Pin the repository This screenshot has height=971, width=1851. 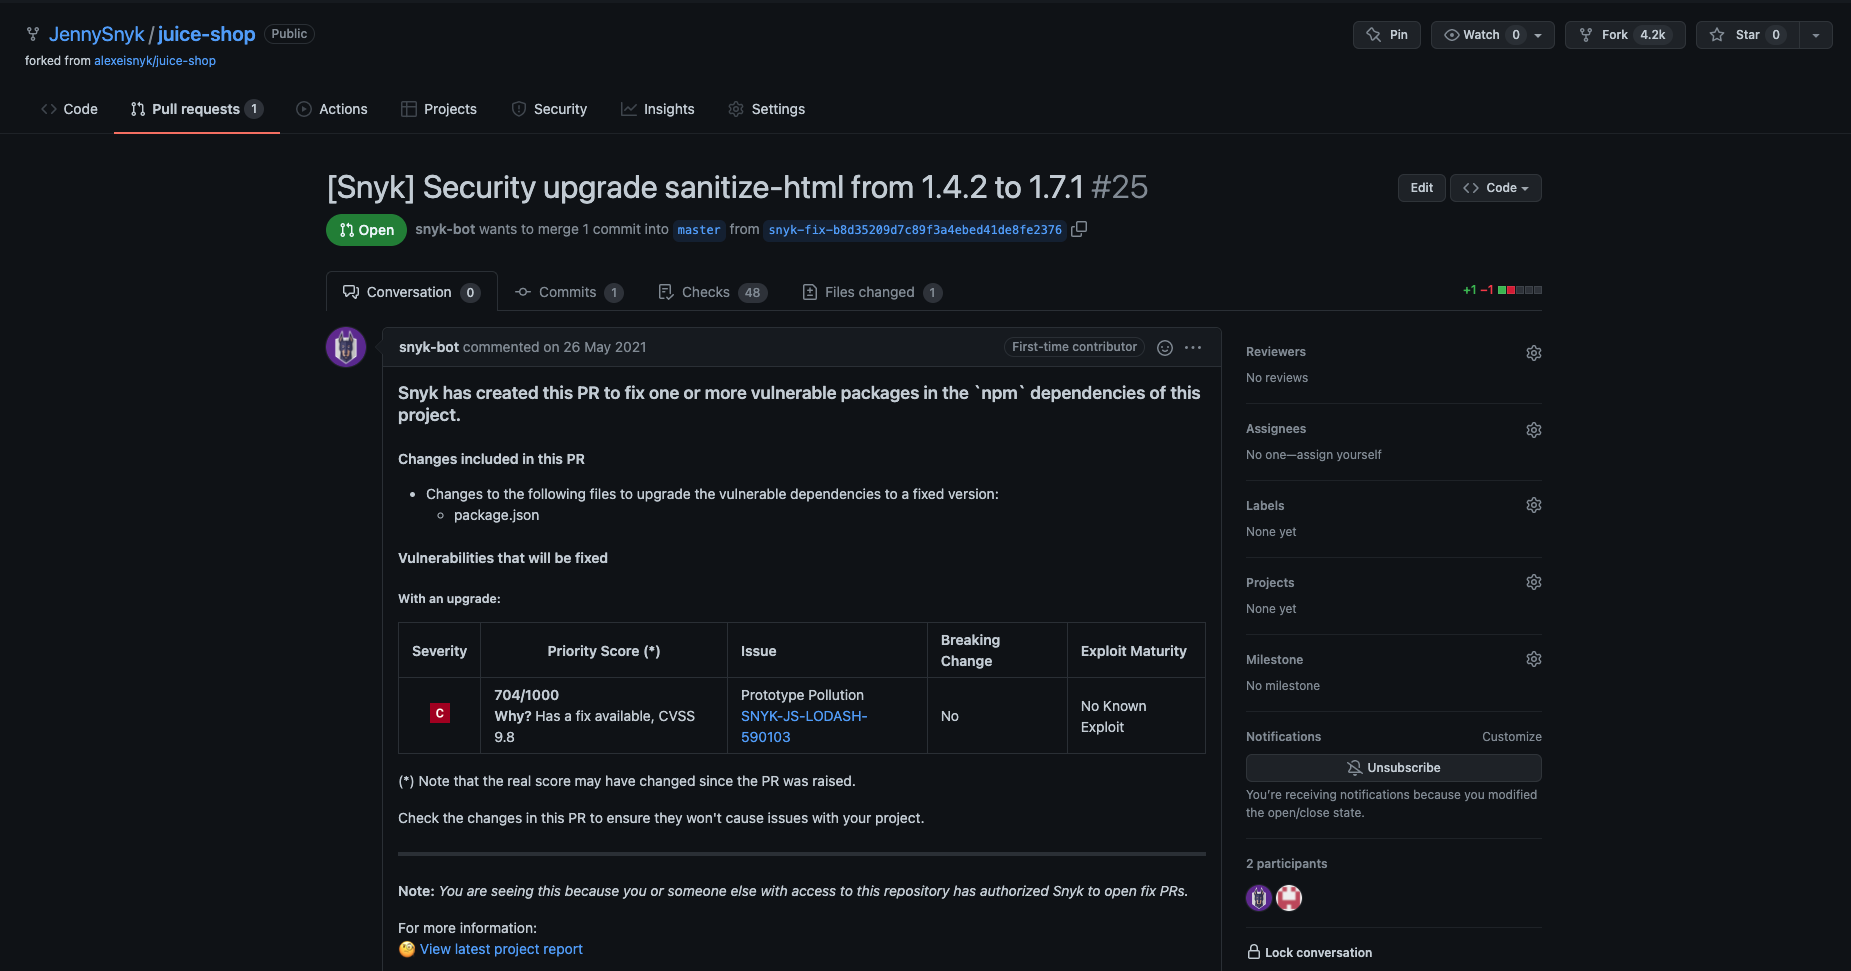point(1387,35)
